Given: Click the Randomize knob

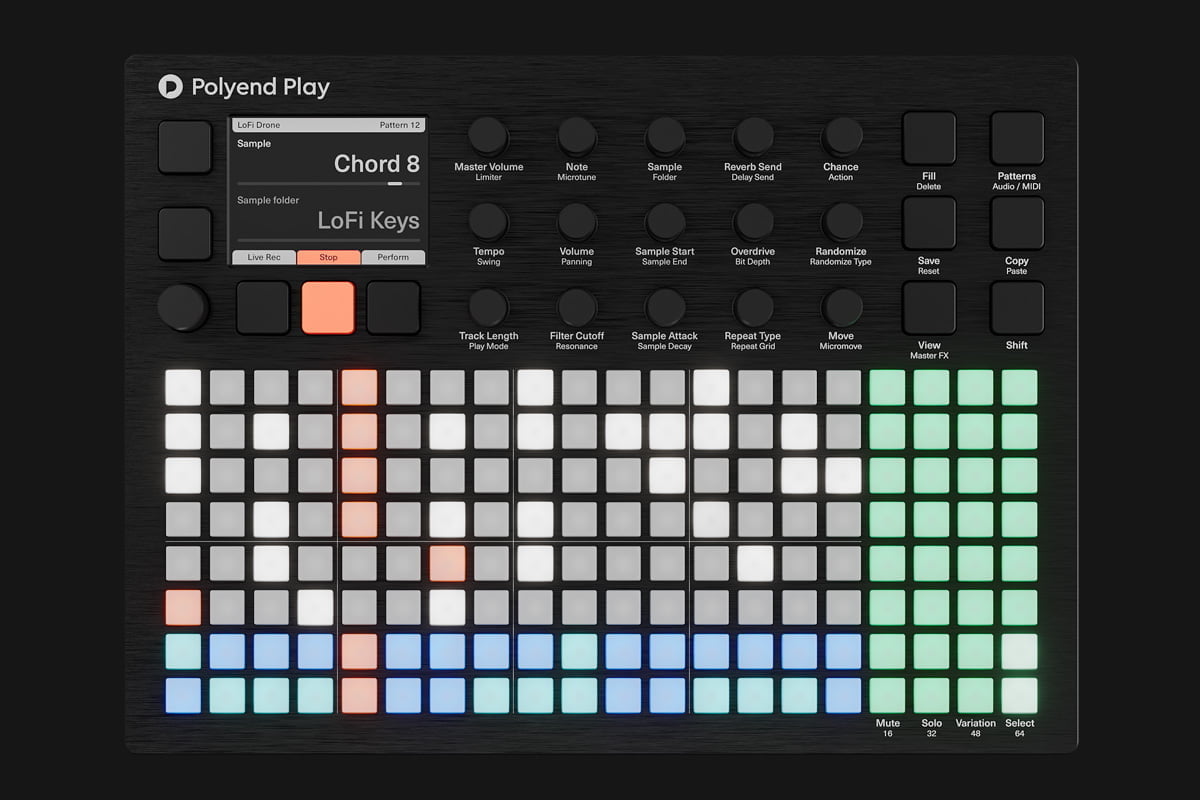Looking at the screenshot, I should click(x=842, y=221).
